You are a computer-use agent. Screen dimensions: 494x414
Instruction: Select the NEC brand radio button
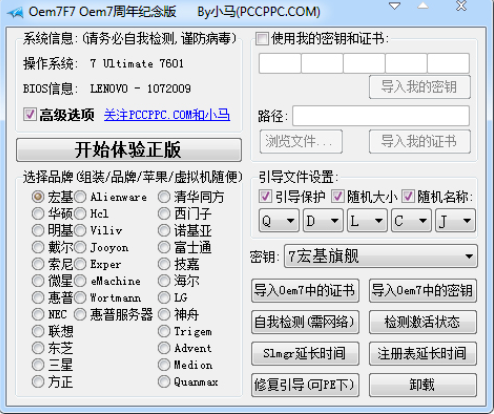coord(38,314)
